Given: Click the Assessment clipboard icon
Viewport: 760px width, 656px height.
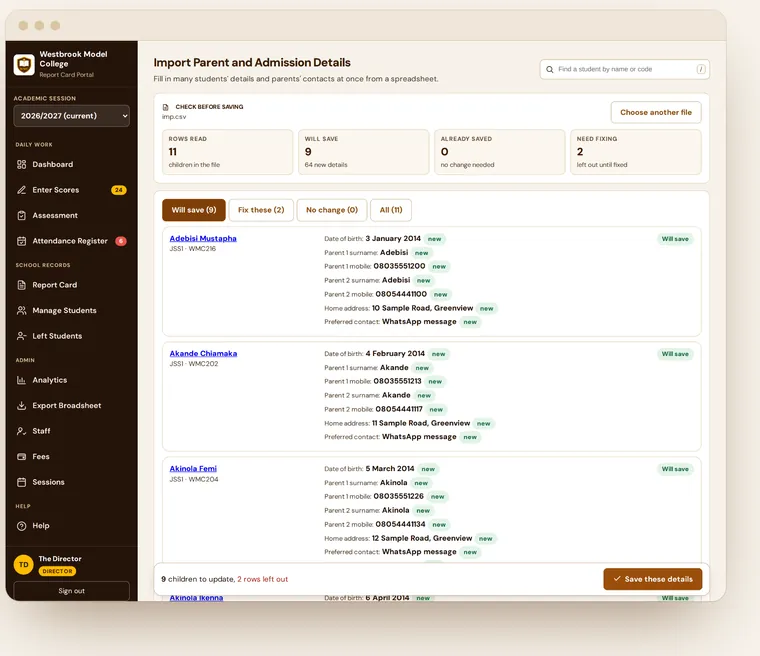Looking at the screenshot, I should click(21, 215).
